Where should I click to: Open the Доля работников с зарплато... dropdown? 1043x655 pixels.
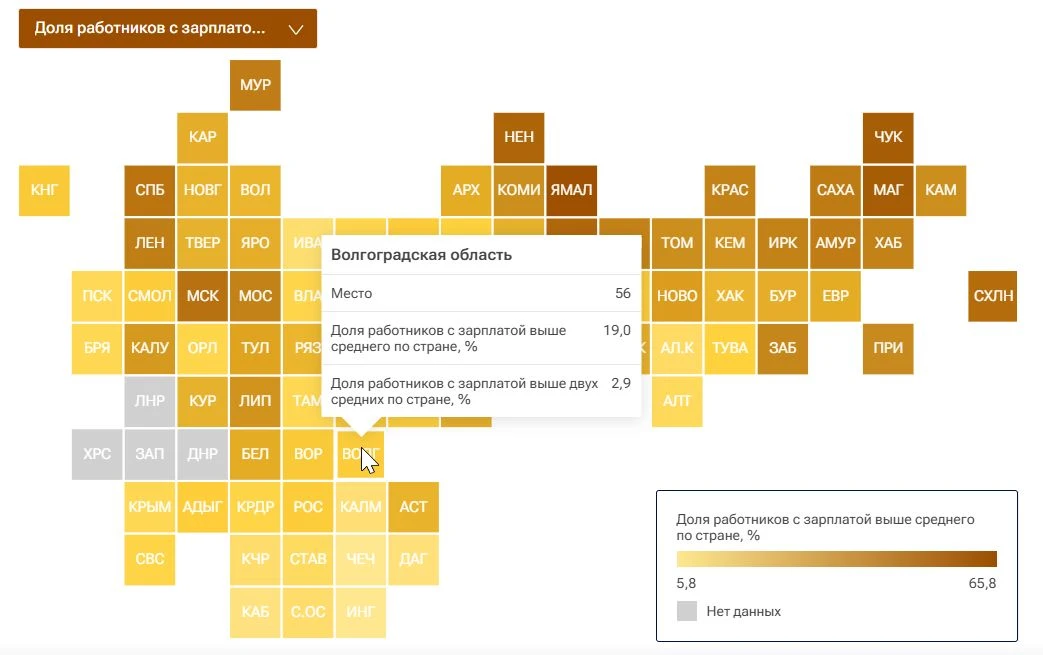point(168,29)
